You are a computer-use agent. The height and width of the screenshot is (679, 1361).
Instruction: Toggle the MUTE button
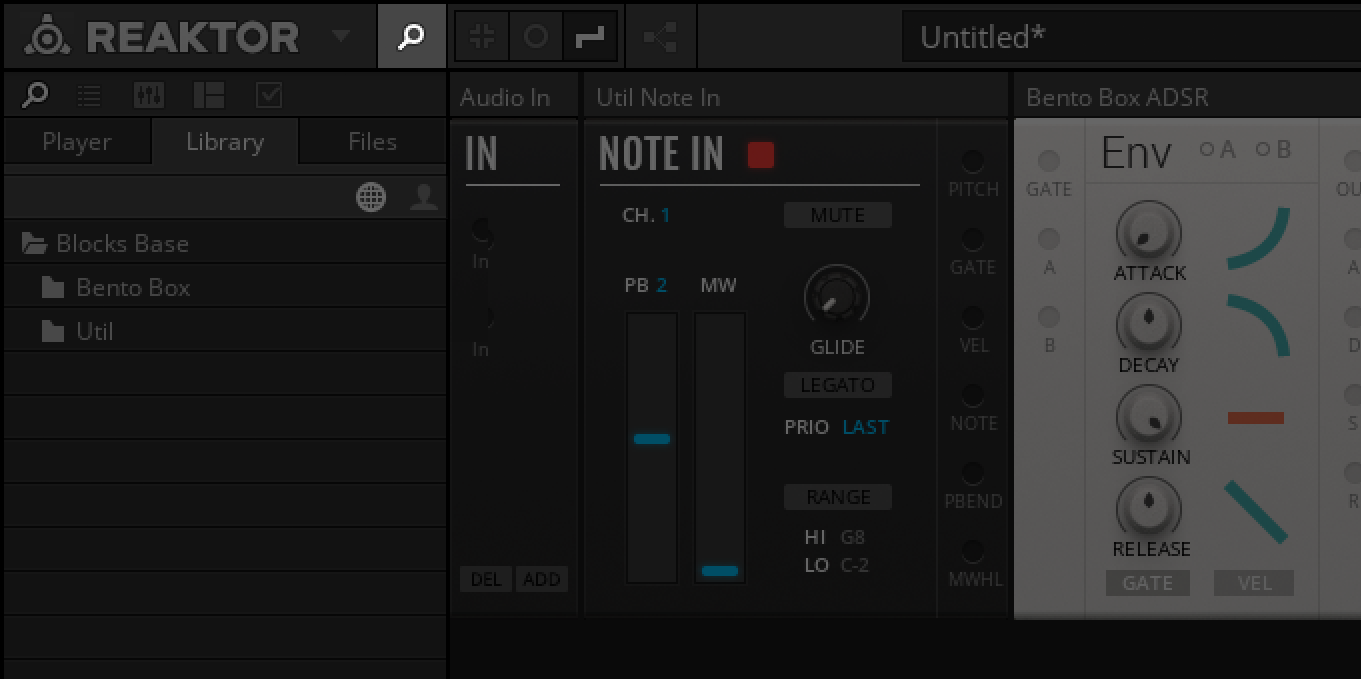838,215
